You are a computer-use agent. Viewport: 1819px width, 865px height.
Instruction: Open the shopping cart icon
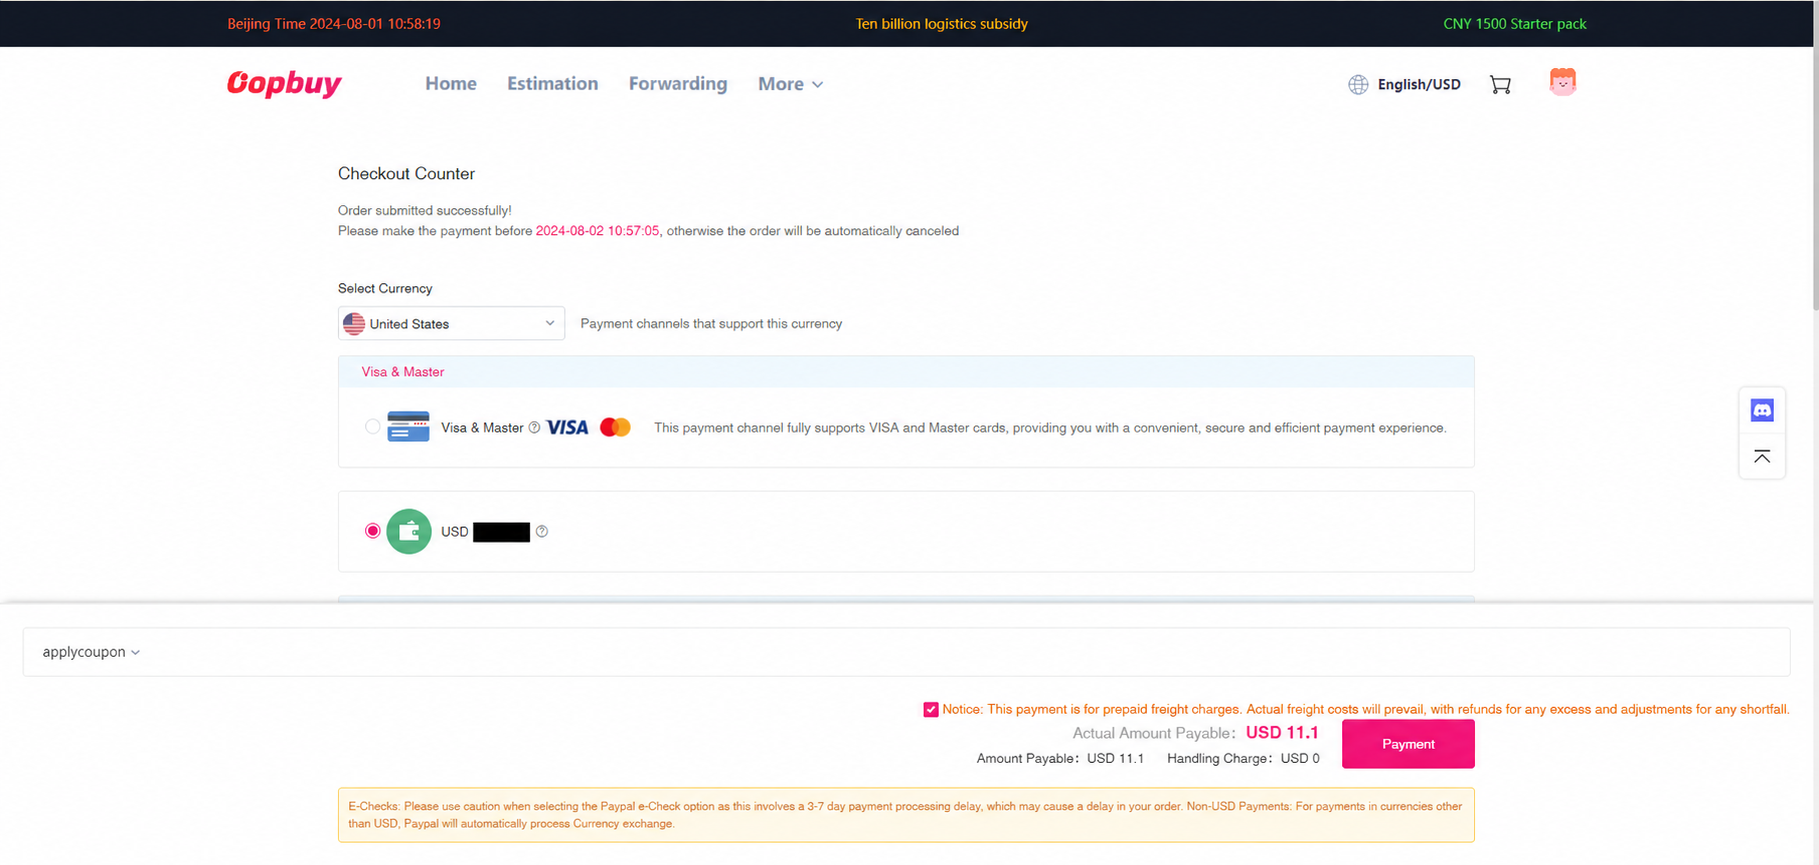pyautogui.click(x=1500, y=85)
